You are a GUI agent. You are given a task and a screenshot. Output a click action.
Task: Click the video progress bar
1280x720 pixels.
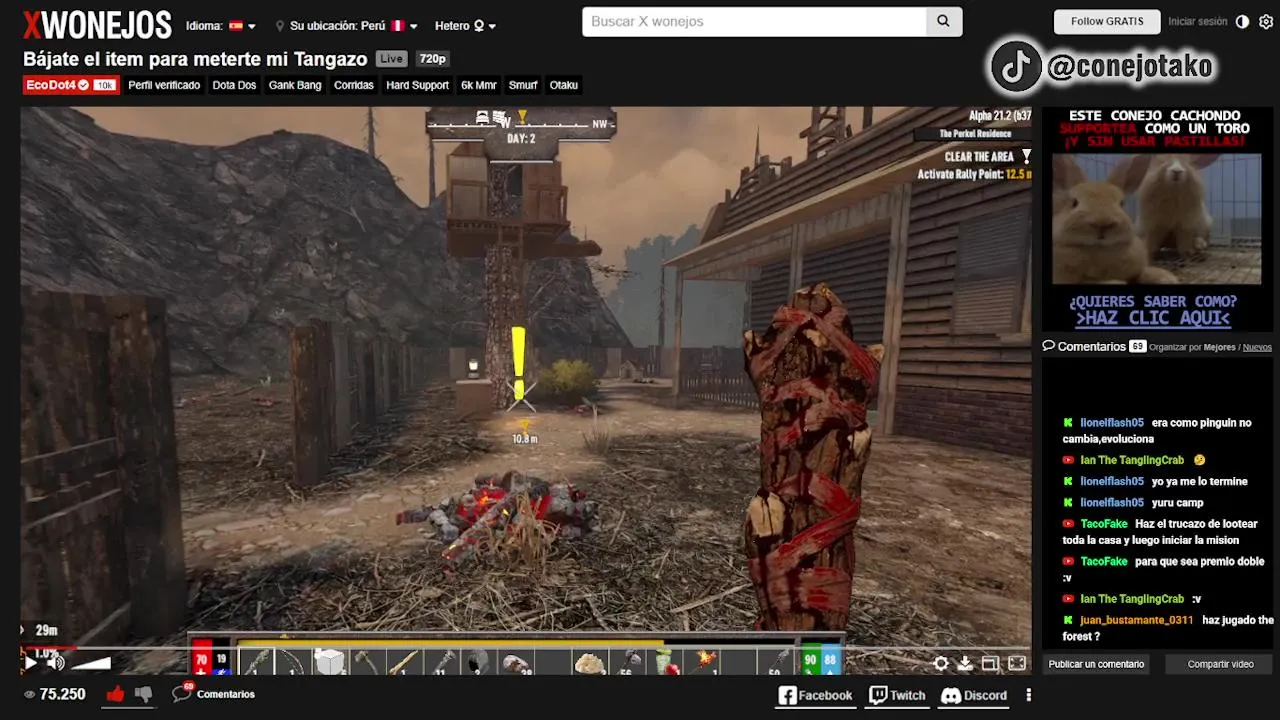(x=526, y=647)
